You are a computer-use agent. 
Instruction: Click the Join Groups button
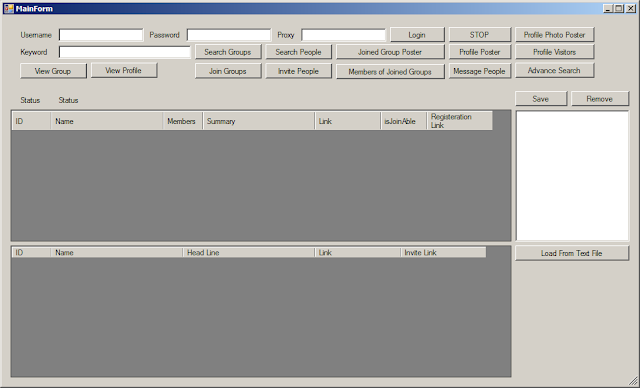point(228,71)
